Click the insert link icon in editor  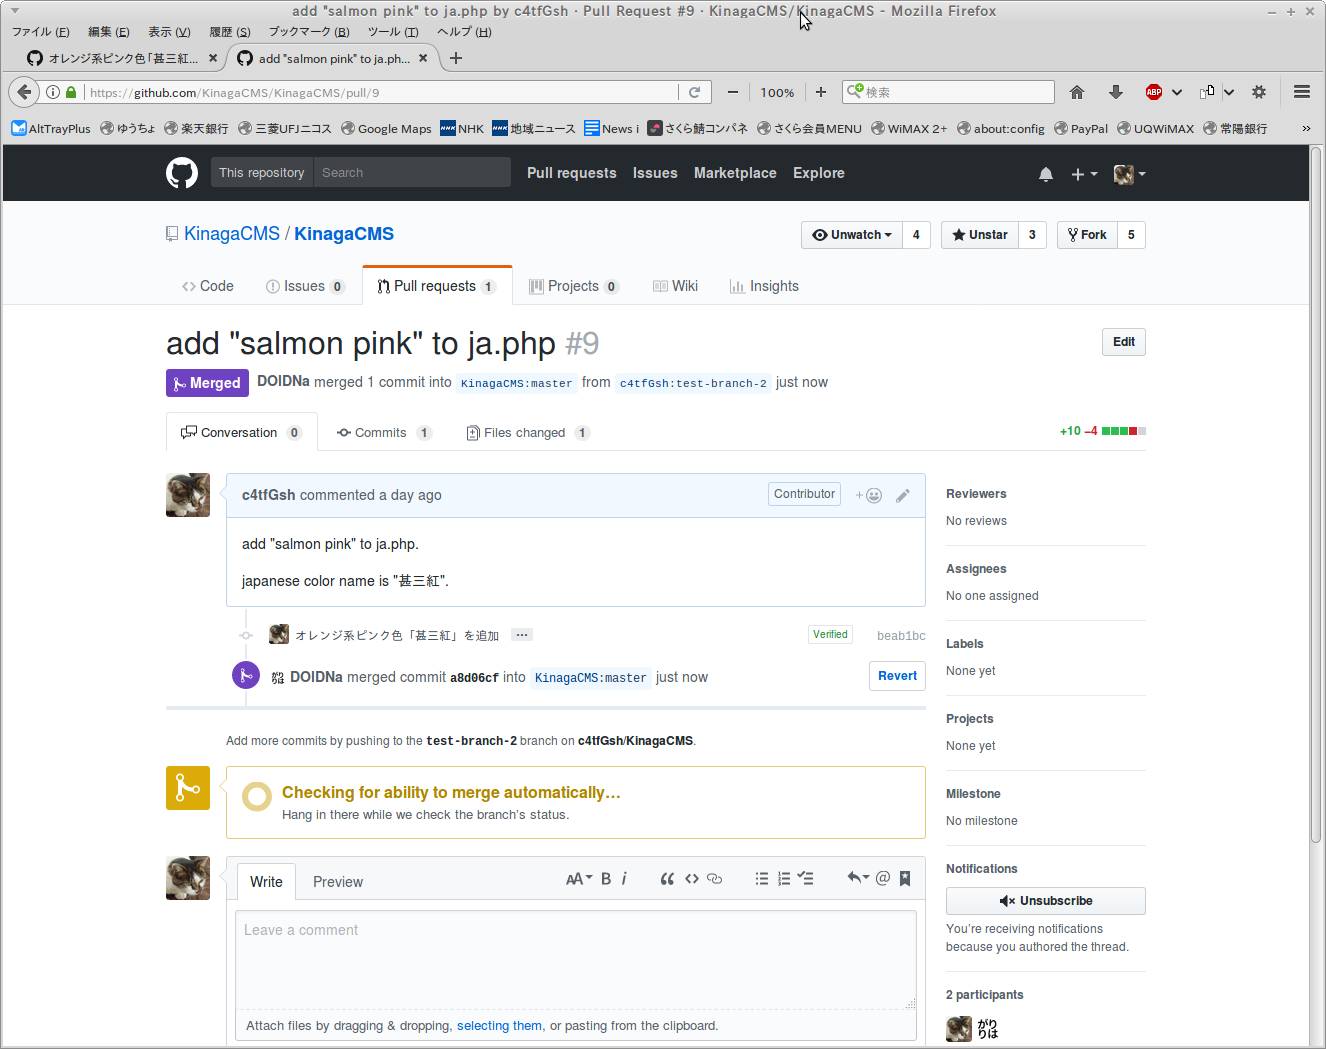click(x=715, y=879)
